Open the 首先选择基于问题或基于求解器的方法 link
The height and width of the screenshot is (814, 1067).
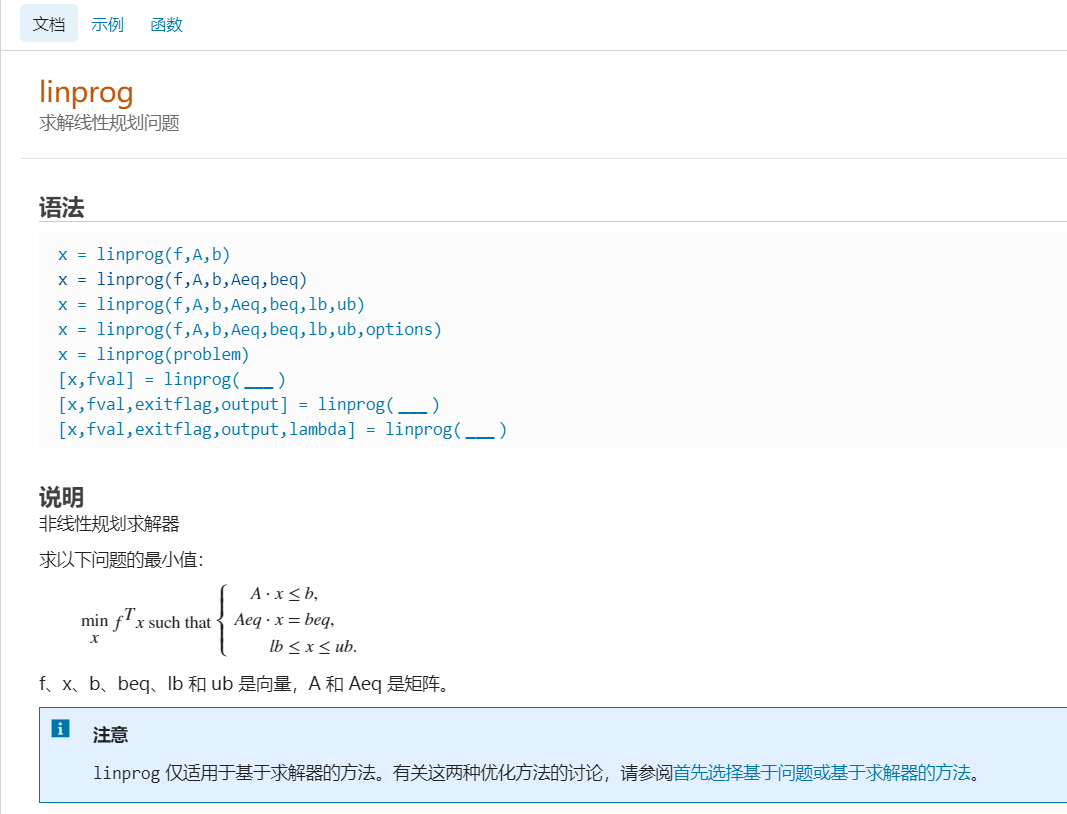pos(831,771)
